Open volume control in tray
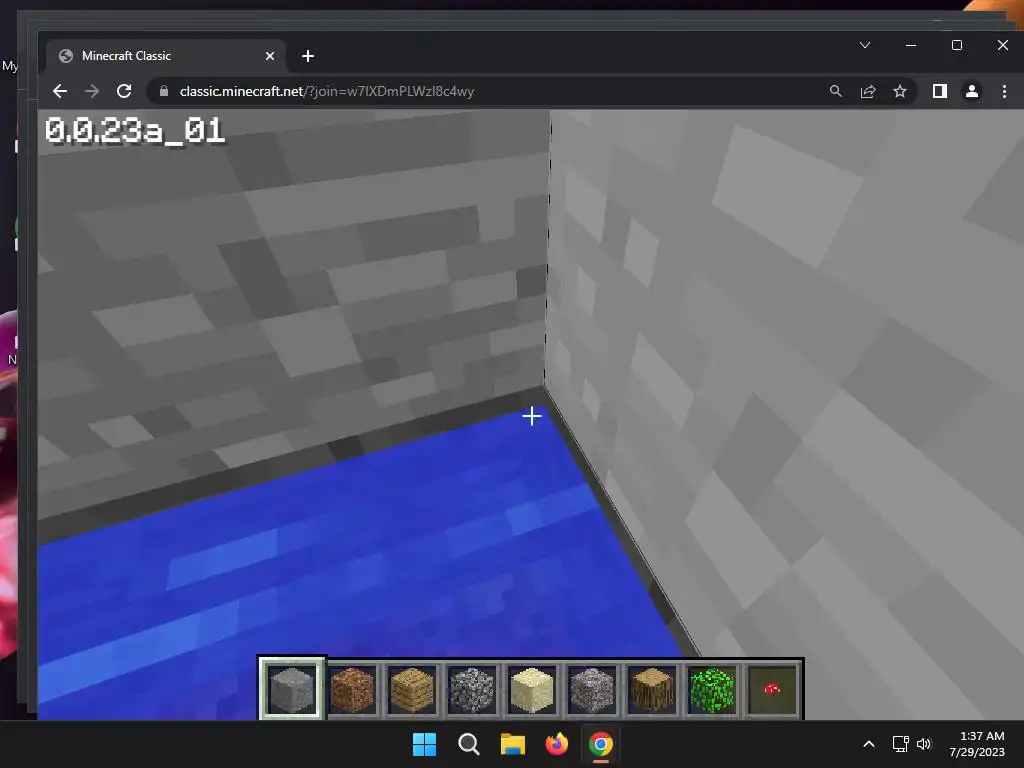 coord(923,744)
